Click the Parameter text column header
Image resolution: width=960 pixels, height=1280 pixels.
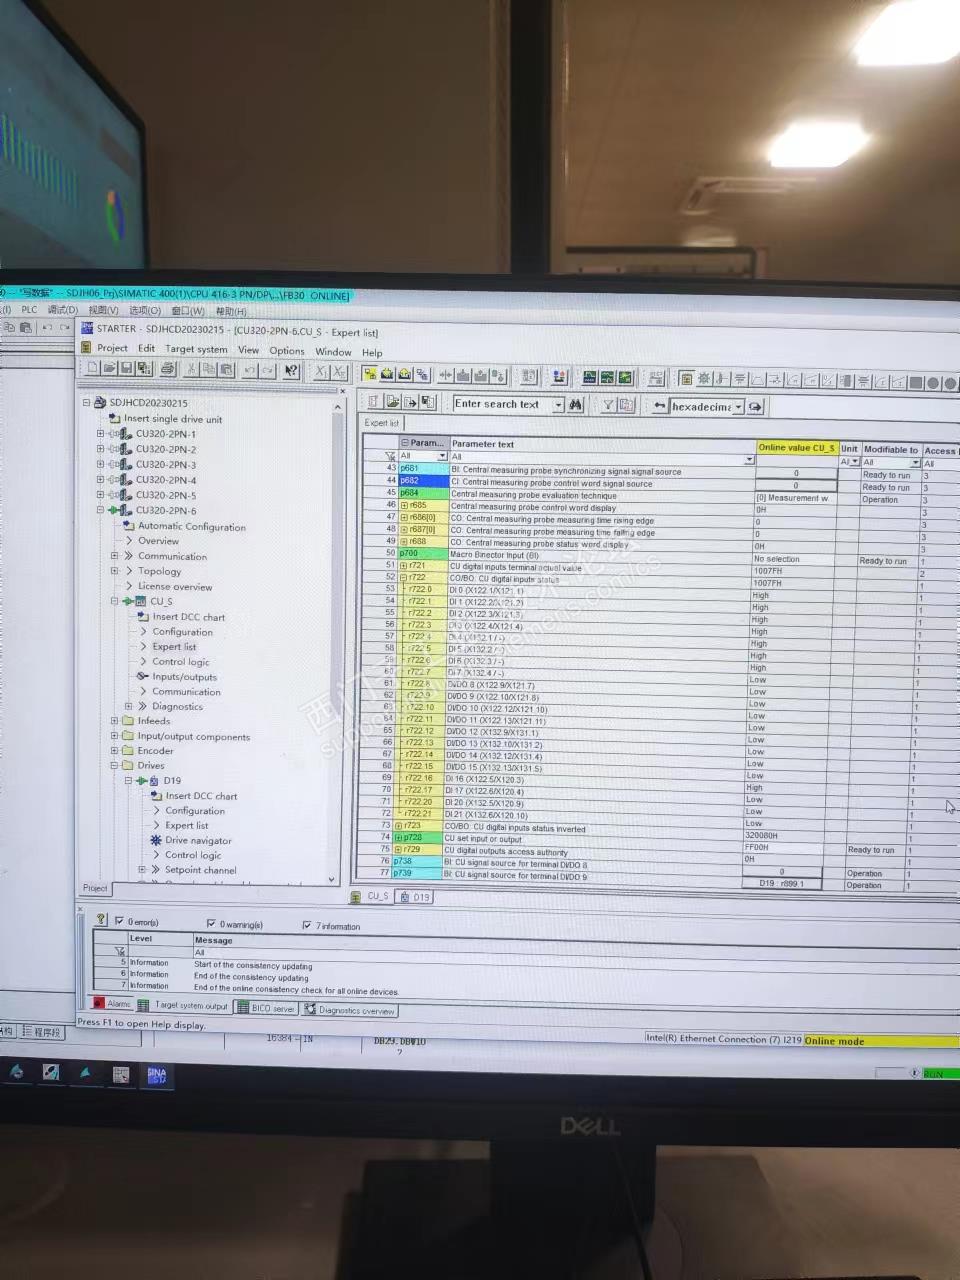(603, 444)
